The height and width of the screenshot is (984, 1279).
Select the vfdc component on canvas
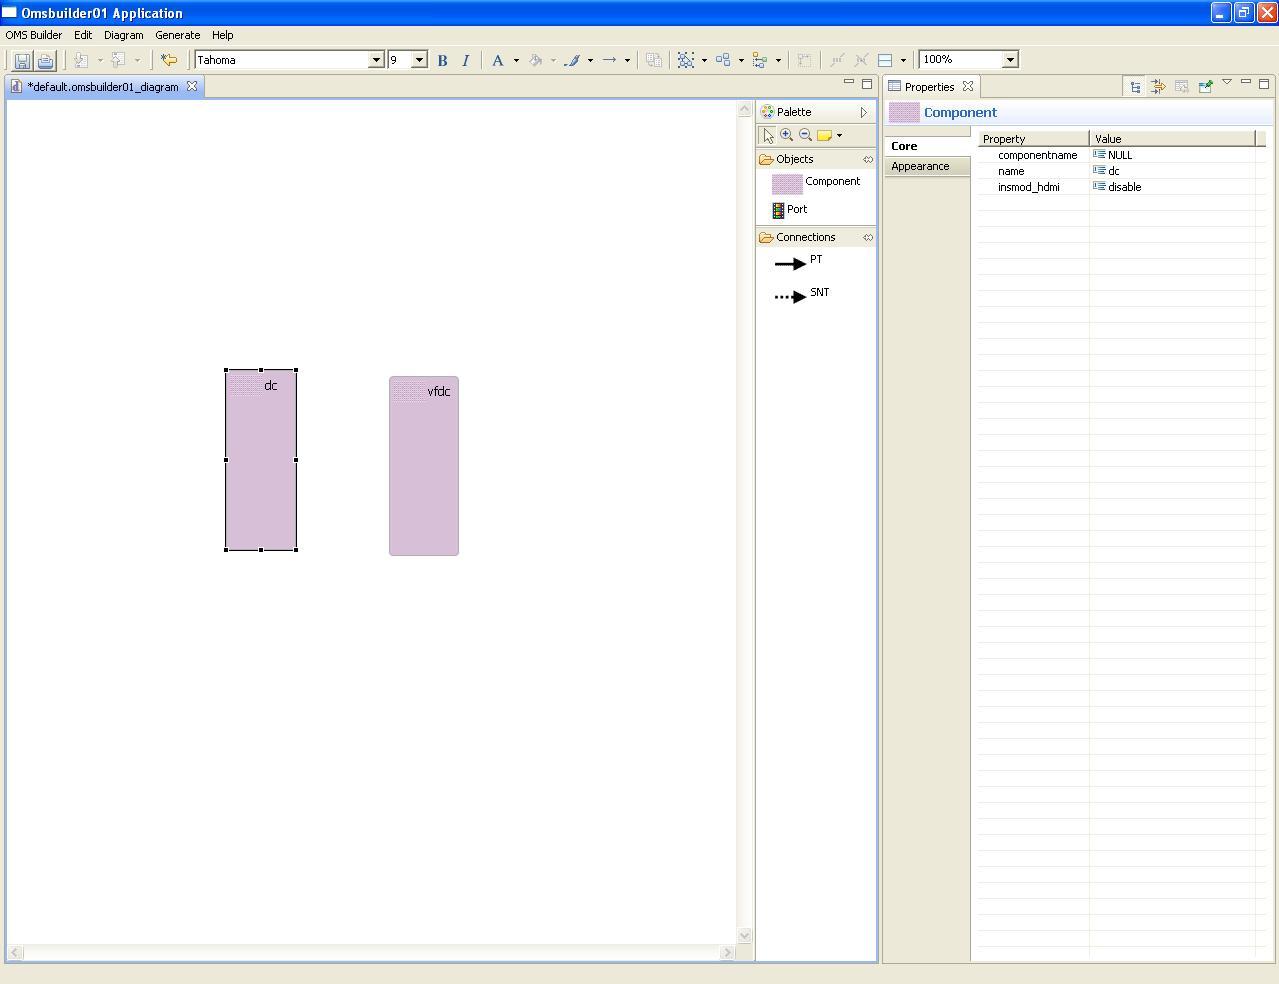coord(424,466)
